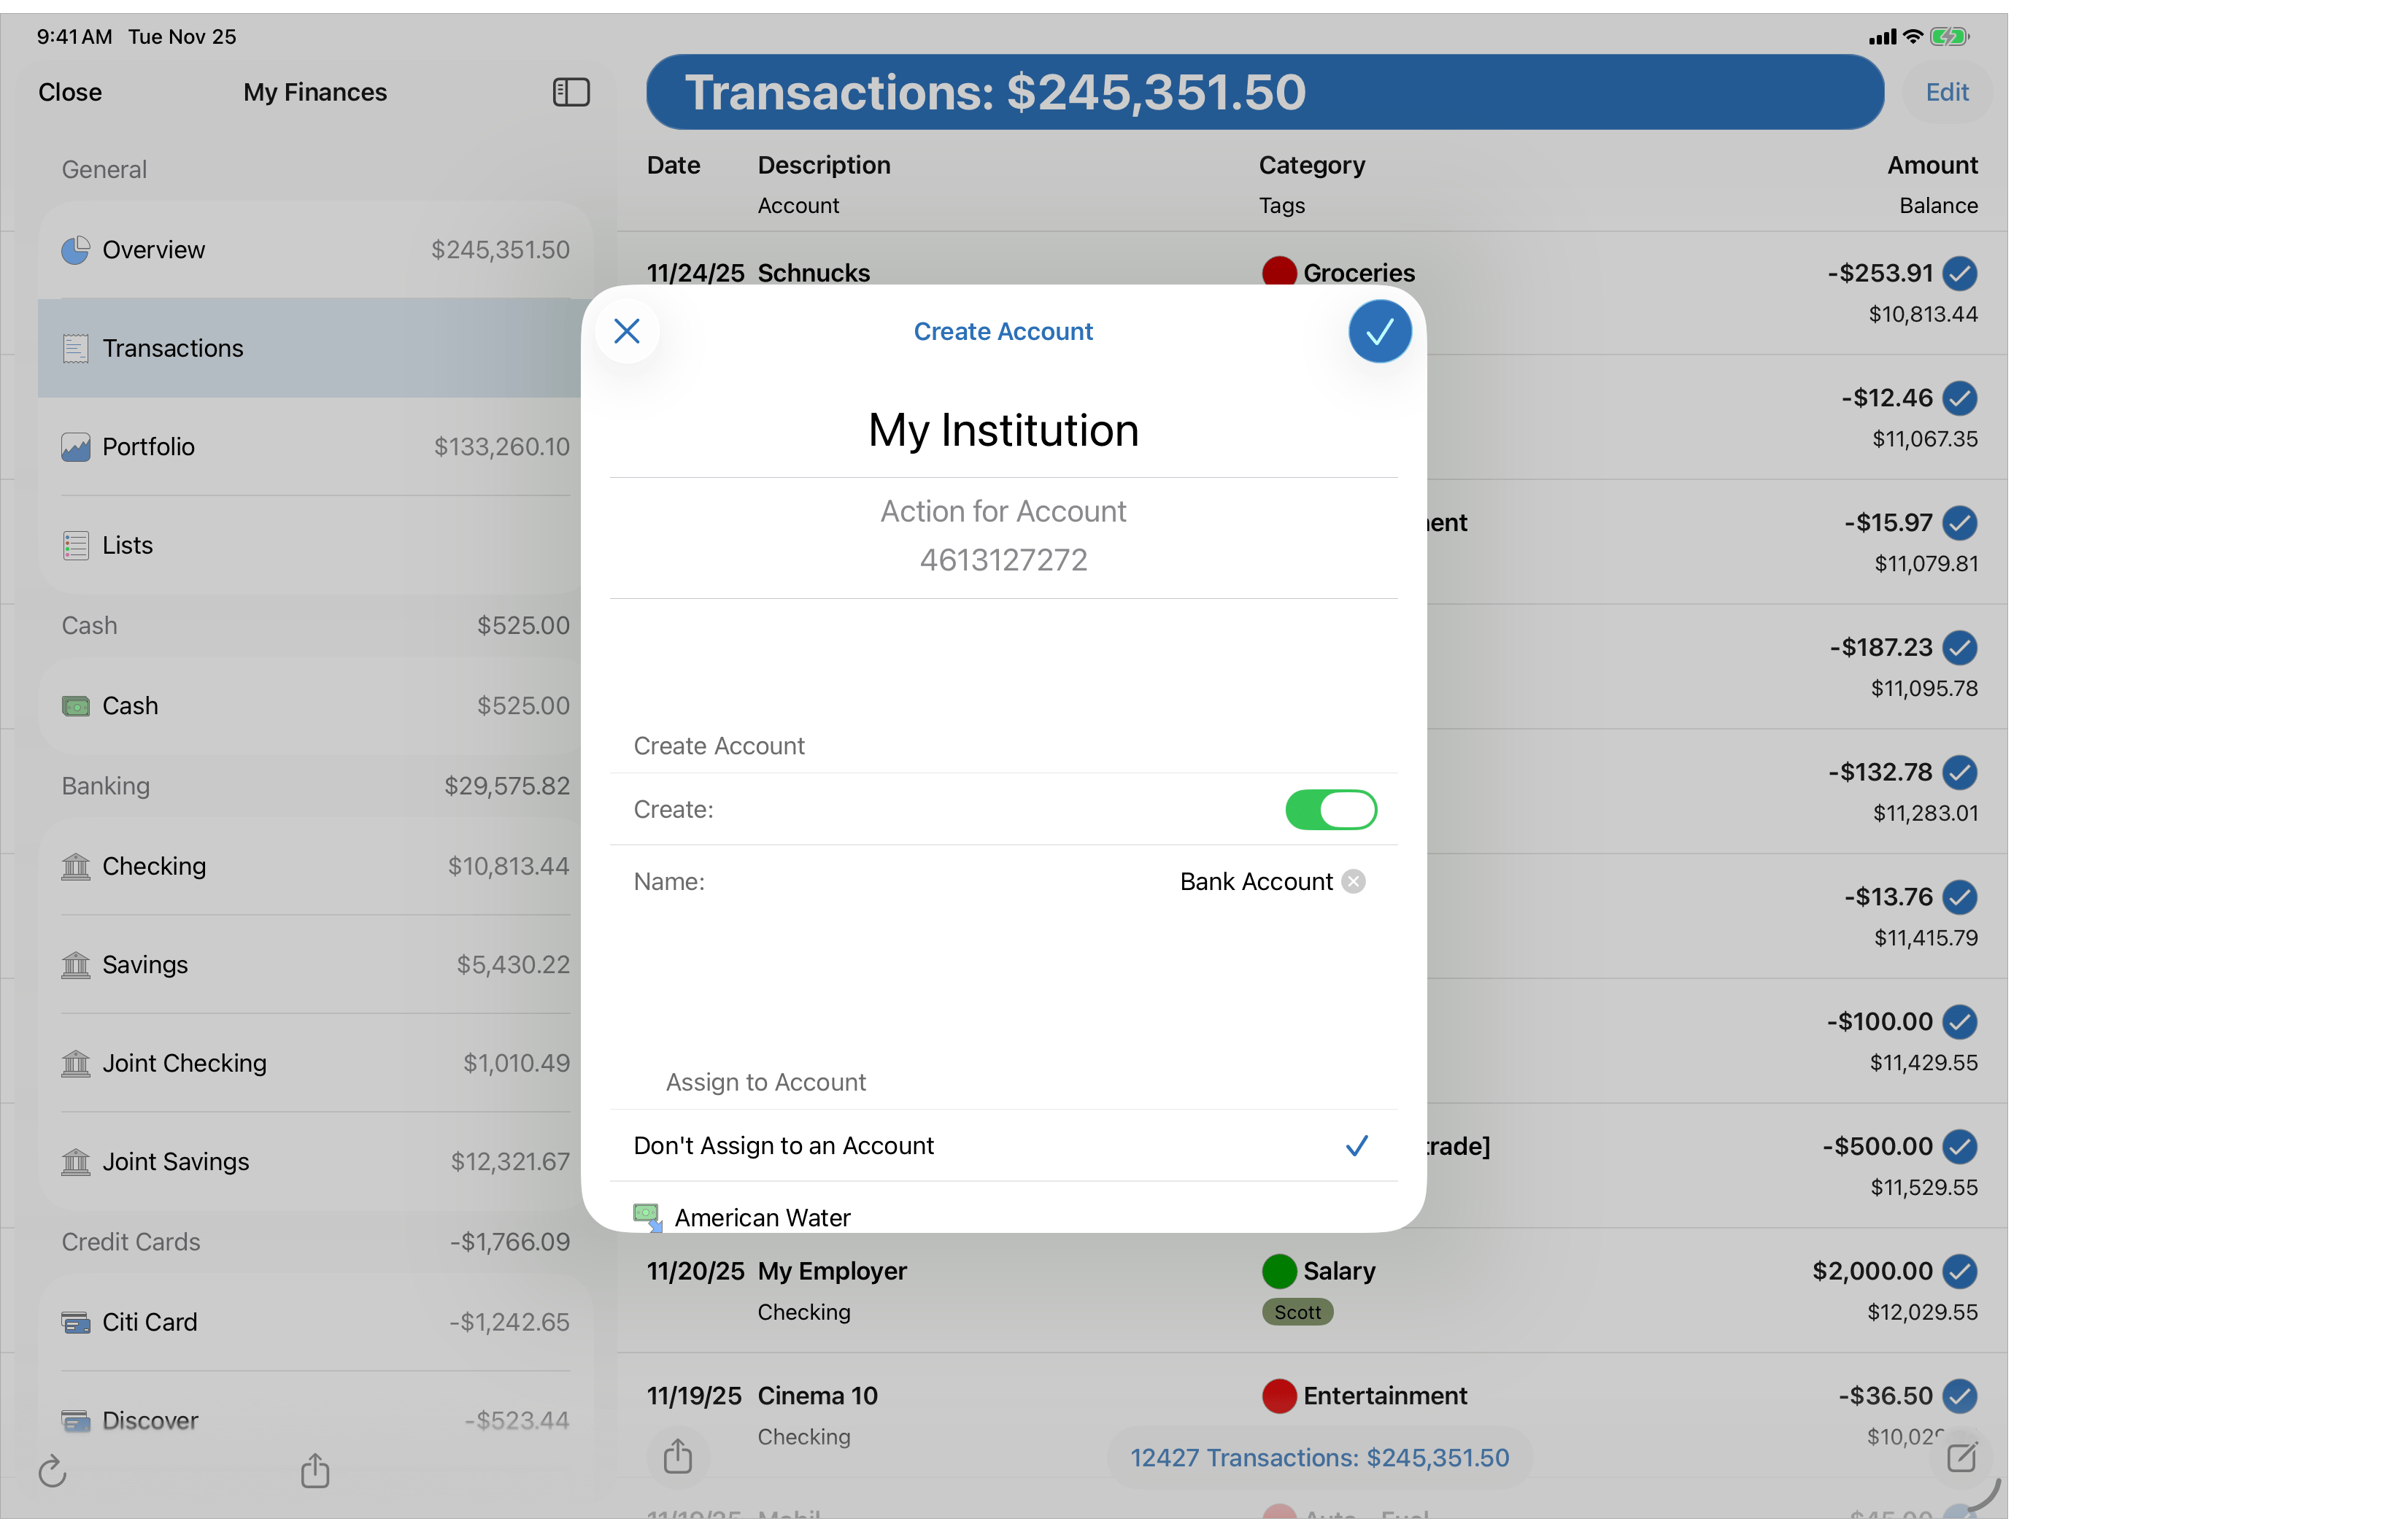The image size is (2408, 1532).
Task: Tap the refresh icon at bottom left
Action: click(52, 1471)
